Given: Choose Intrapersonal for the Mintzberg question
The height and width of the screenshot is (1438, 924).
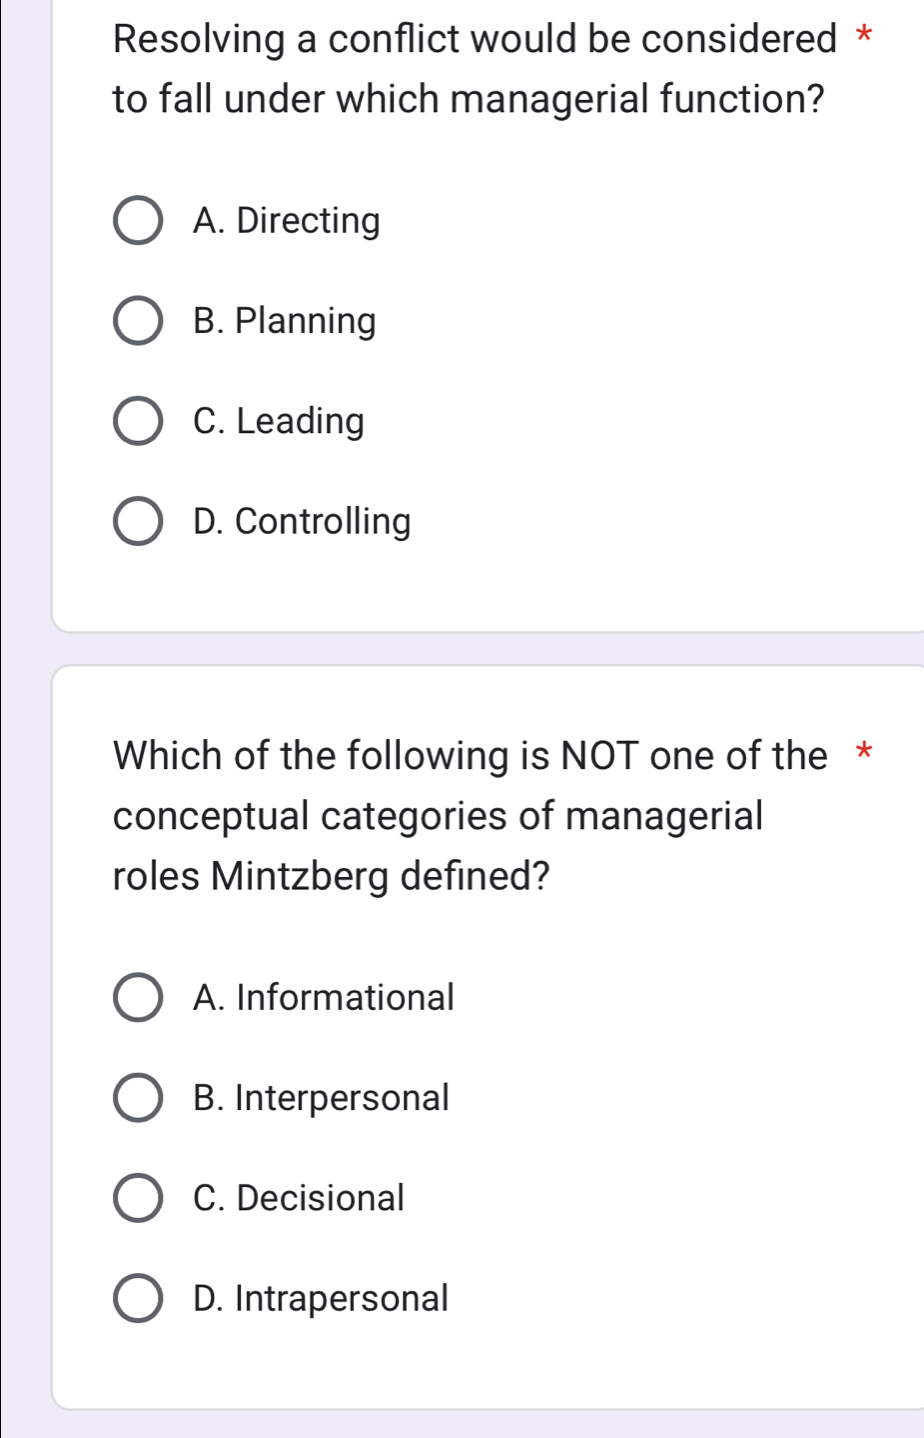Looking at the screenshot, I should coord(138,1298).
